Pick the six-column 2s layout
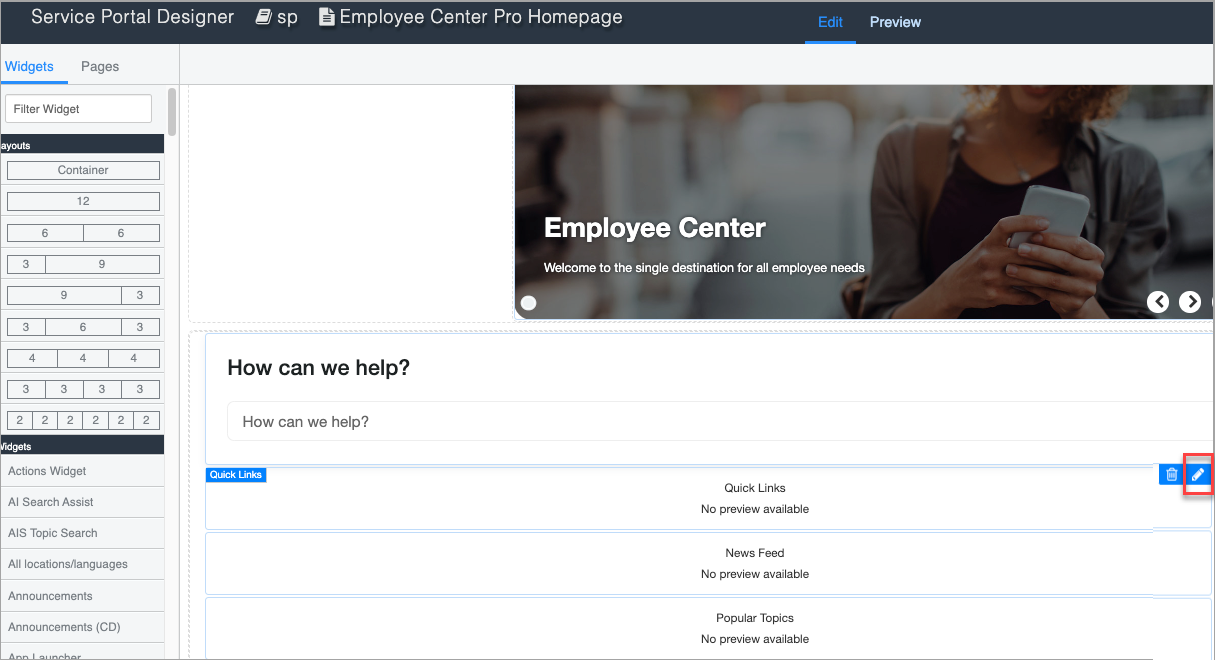The height and width of the screenshot is (660, 1215). pos(83,420)
